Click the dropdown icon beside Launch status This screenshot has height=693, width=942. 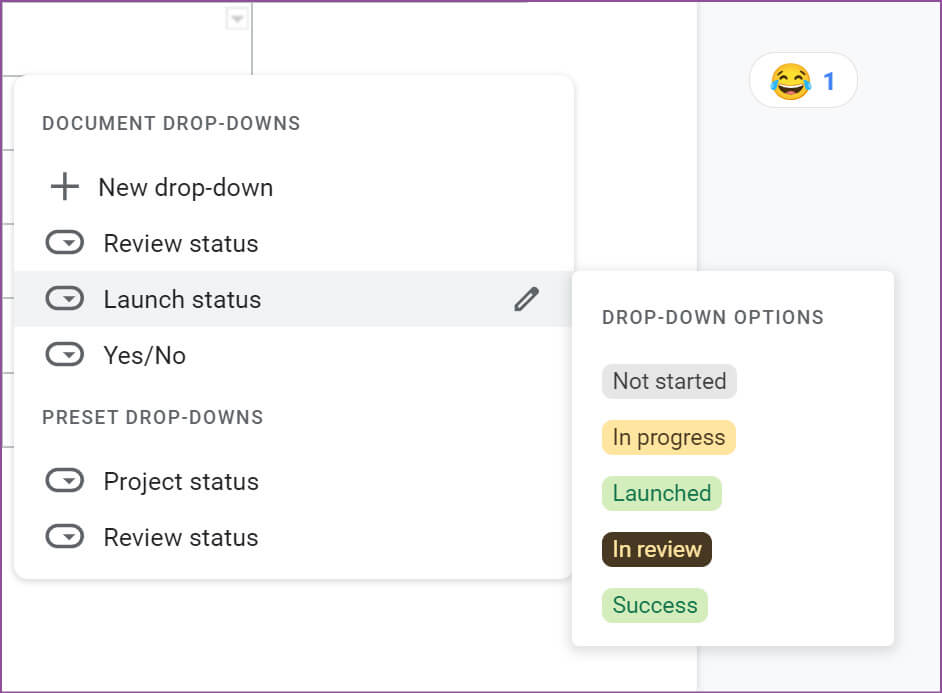pos(65,299)
